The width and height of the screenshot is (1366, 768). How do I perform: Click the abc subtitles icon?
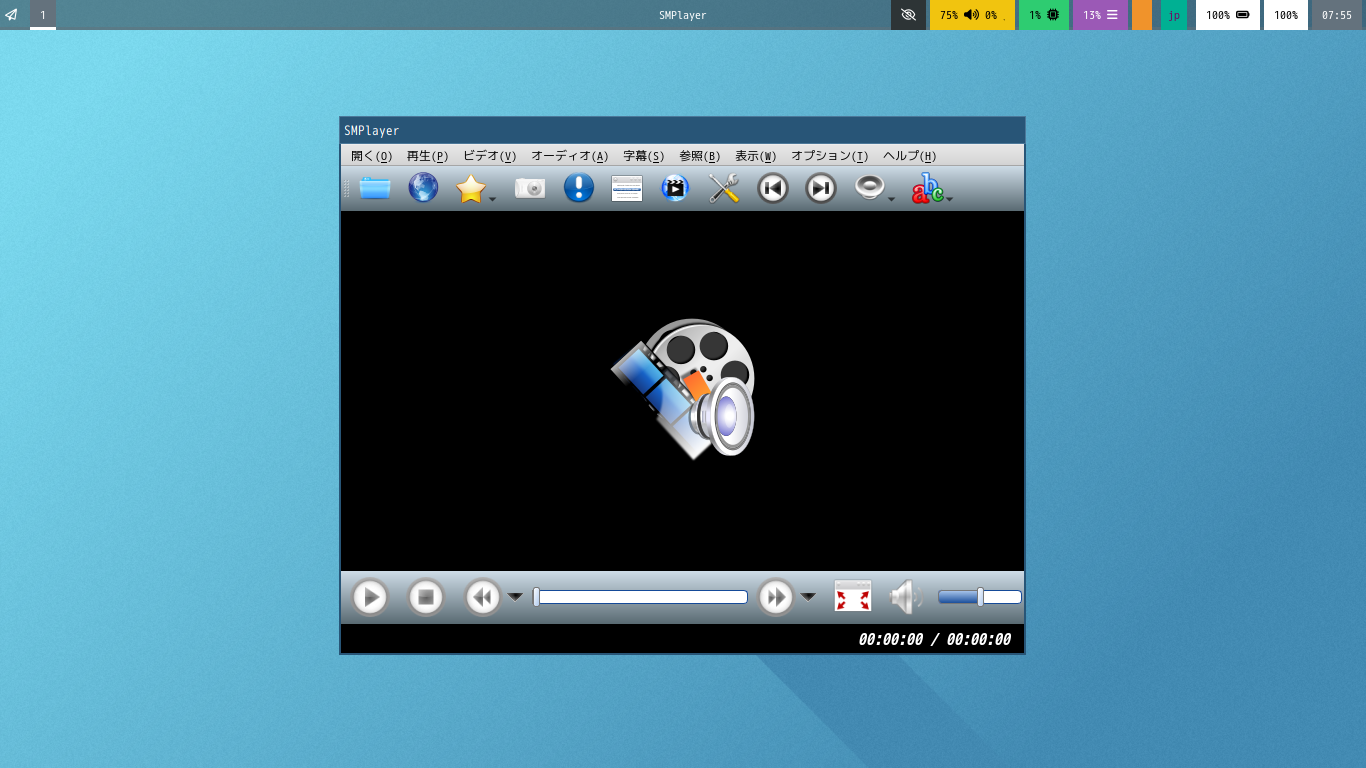[x=927, y=188]
